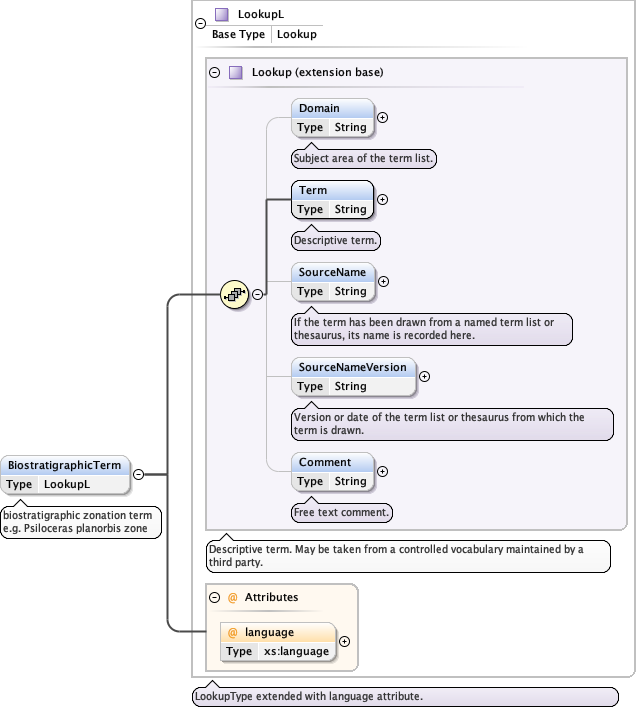Click the @ icon beside Attributes heading
This screenshot has width=637, height=710.
(x=232, y=597)
